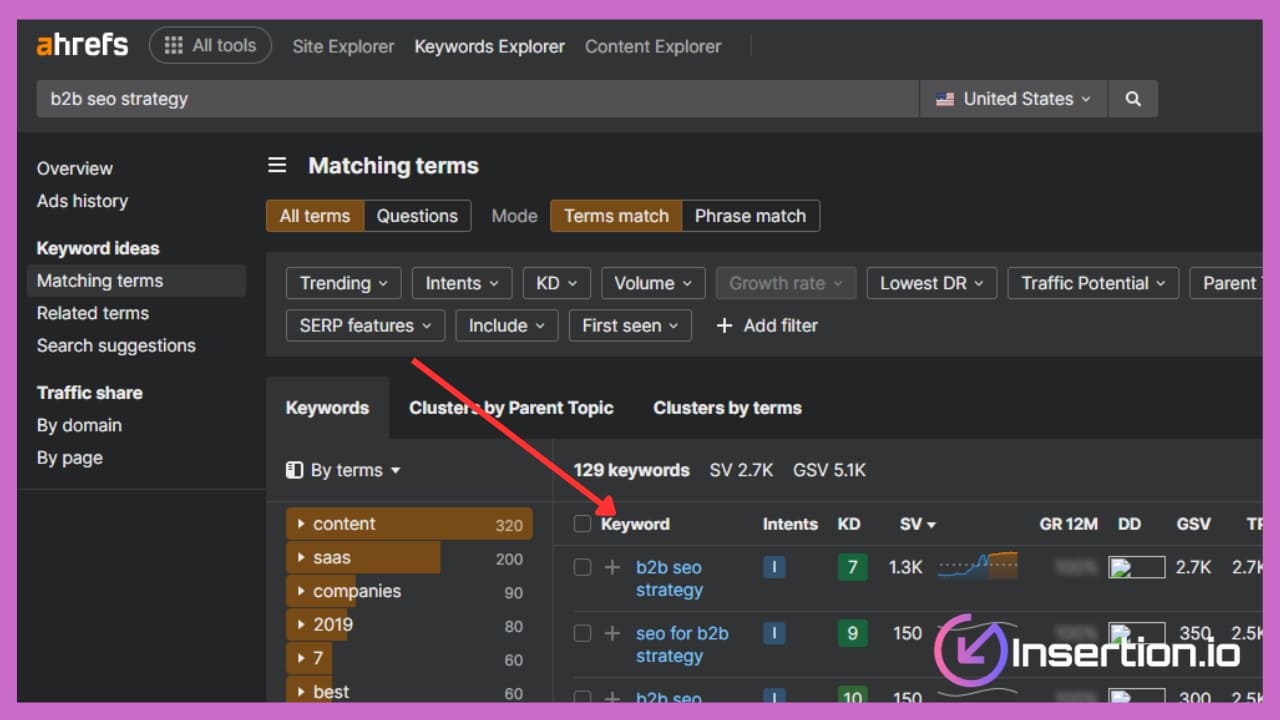Image resolution: width=1280 pixels, height=720 pixels.
Task: Click KD badge 7
Action: pos(852,567)
